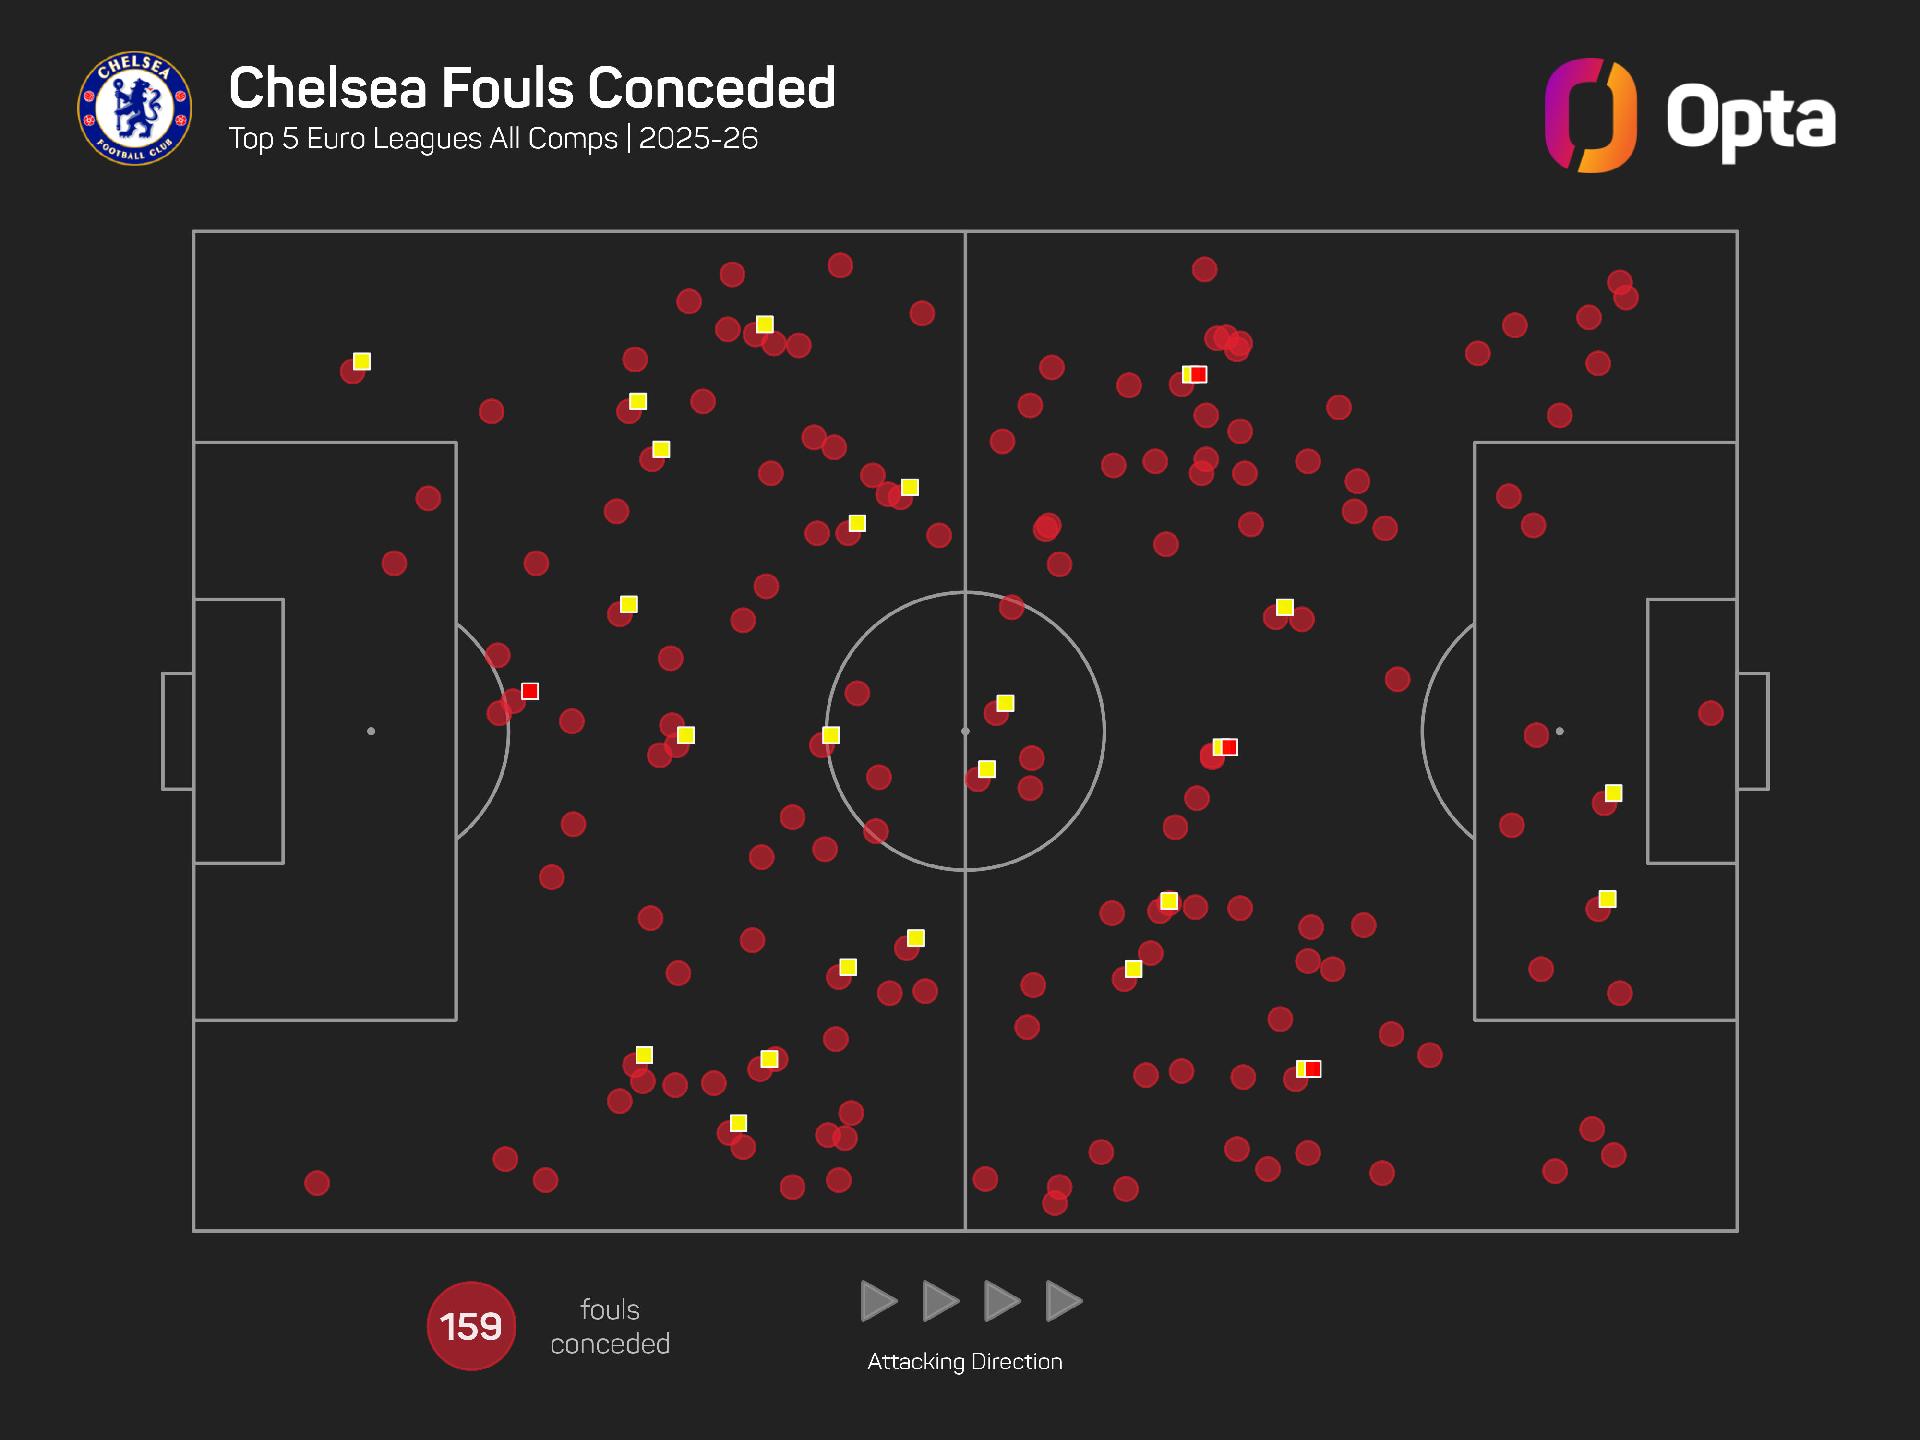Click the red card marker near left penalty arc
Image resolution: width=1920 pixels, height=1440 pixels.
530,691
